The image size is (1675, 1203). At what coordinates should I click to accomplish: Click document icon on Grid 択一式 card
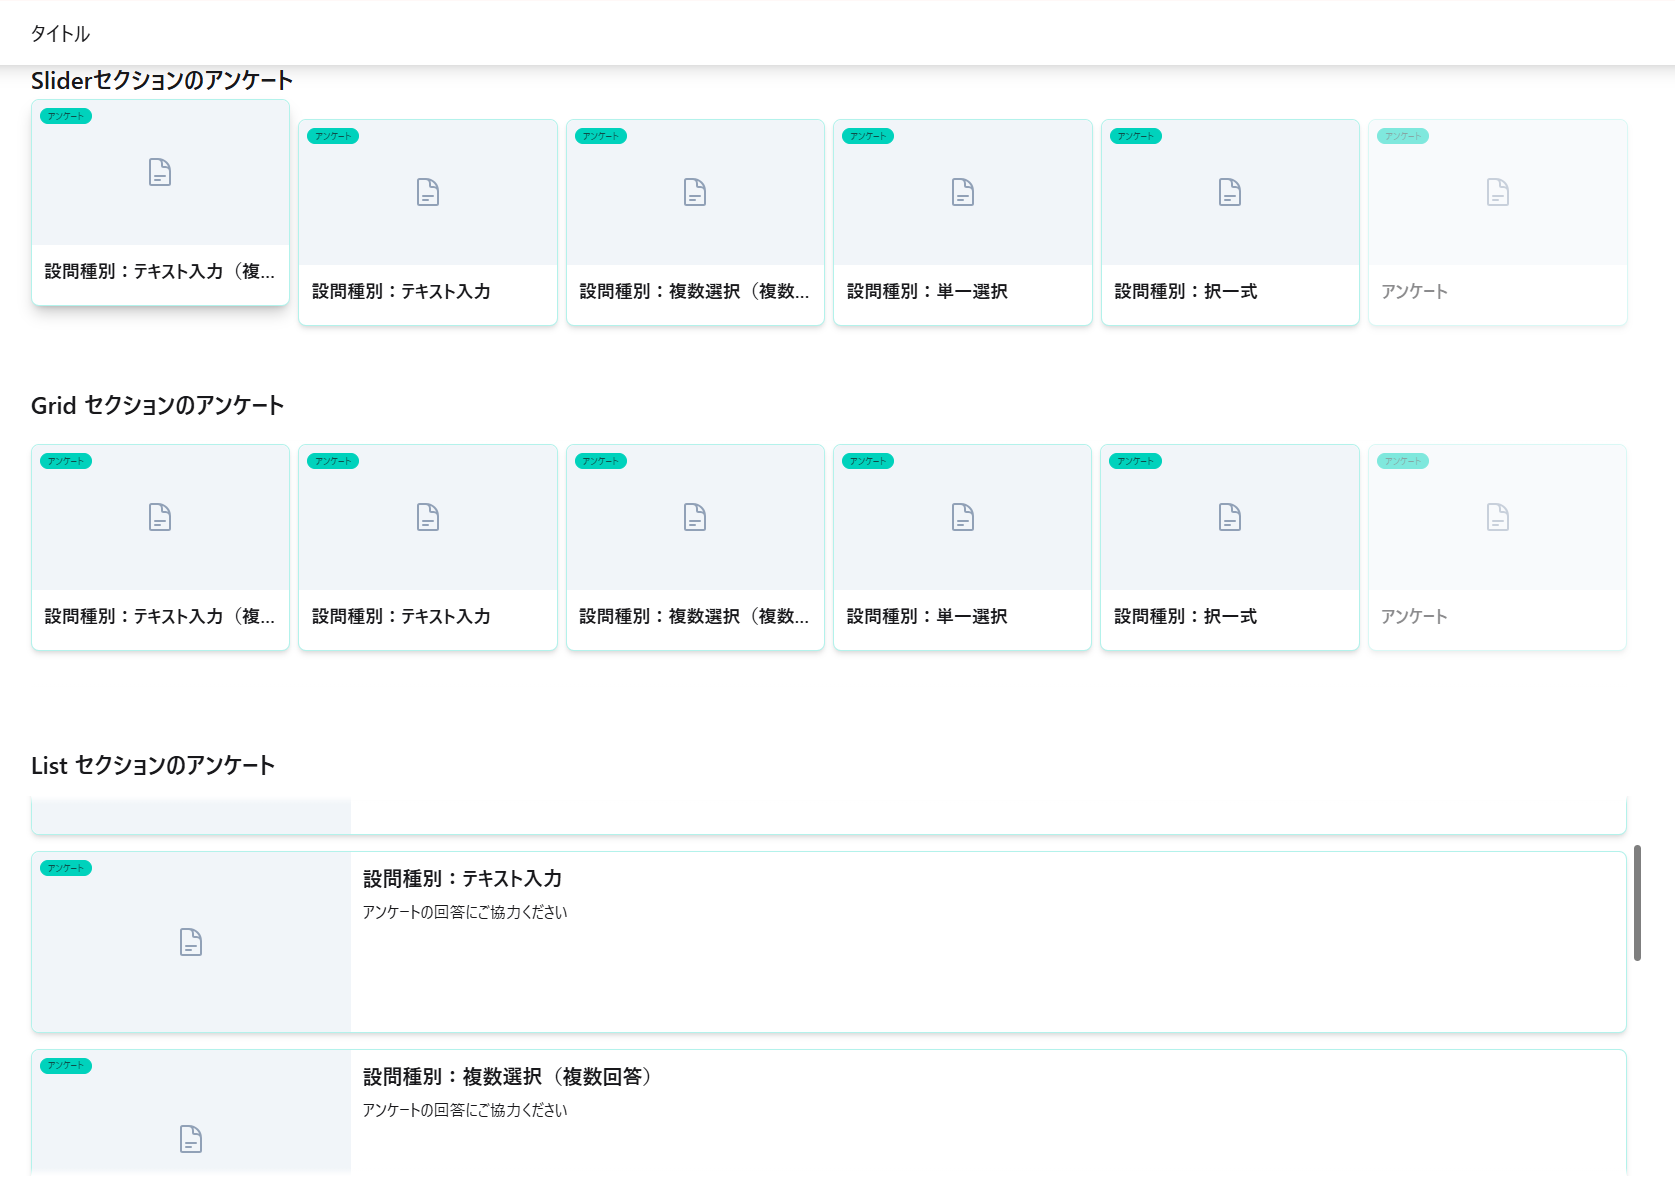(1230, 517)
